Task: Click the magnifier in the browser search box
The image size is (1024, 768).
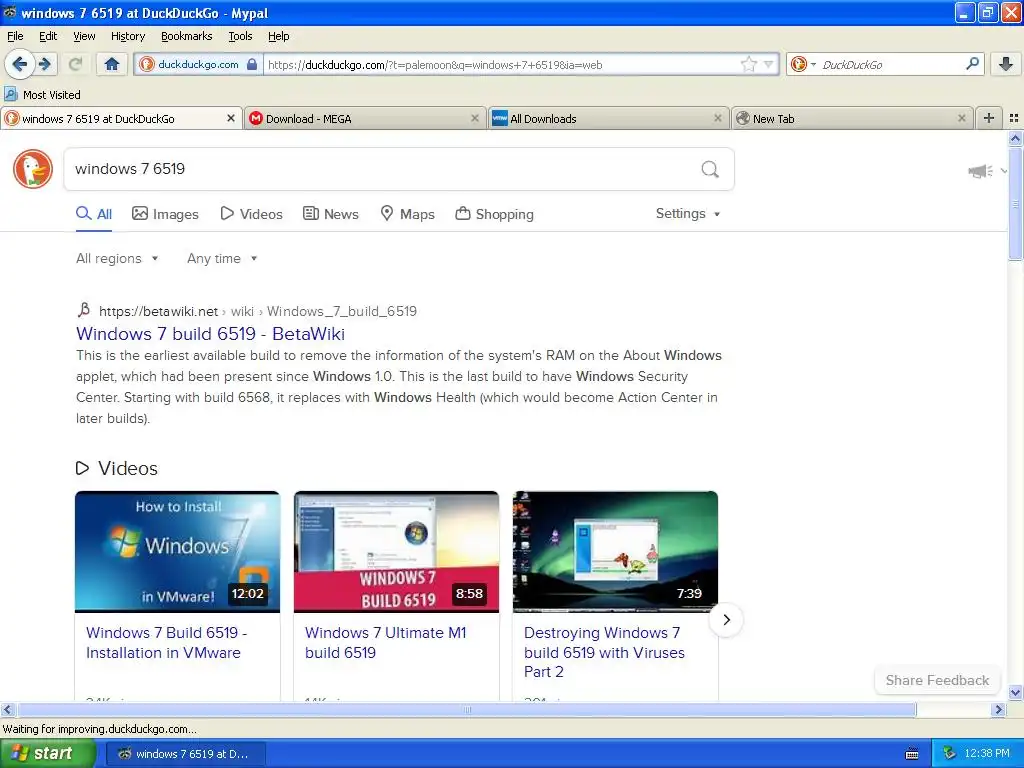Action: tap(972, 64)
